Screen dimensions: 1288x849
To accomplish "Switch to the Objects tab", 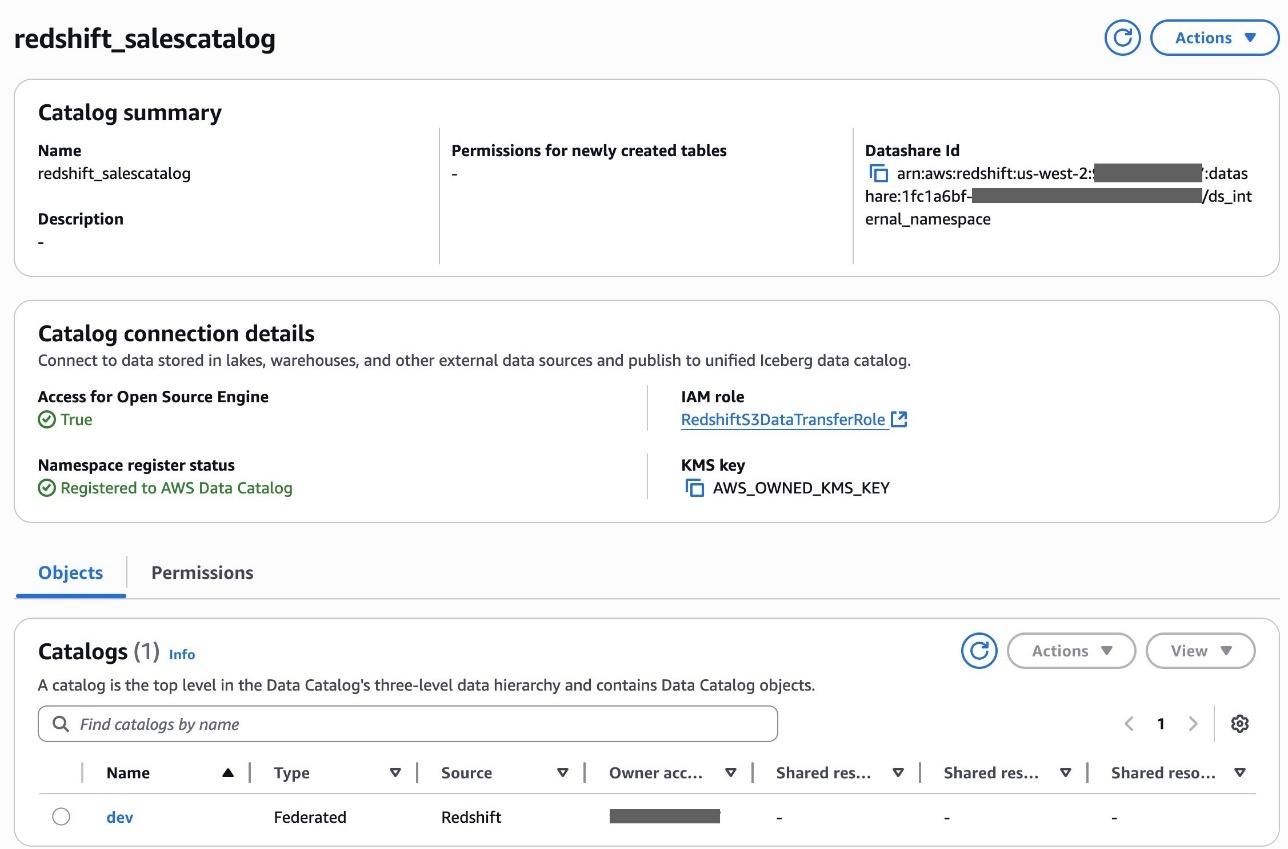I will pyautogui.click(x=71, y=573).
